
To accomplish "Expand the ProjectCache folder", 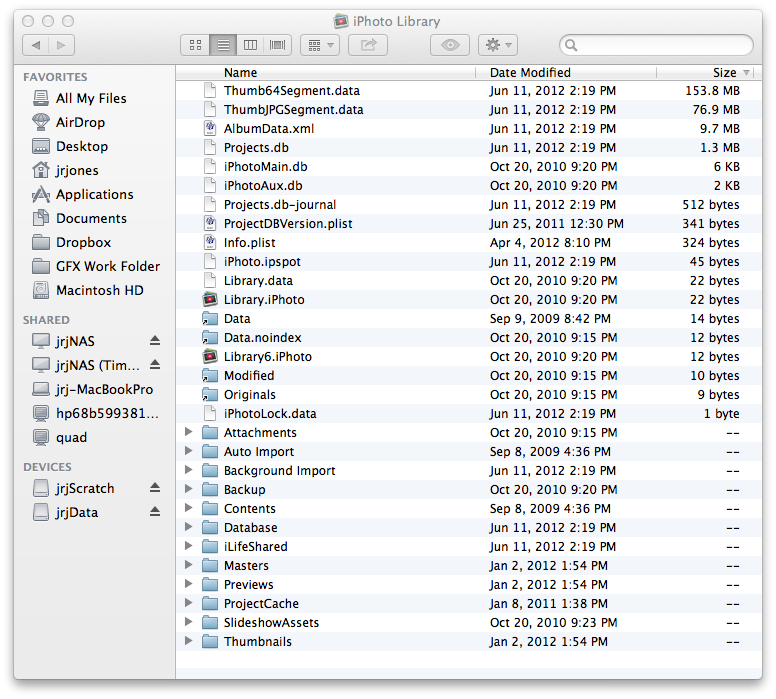I will (189, 603).
